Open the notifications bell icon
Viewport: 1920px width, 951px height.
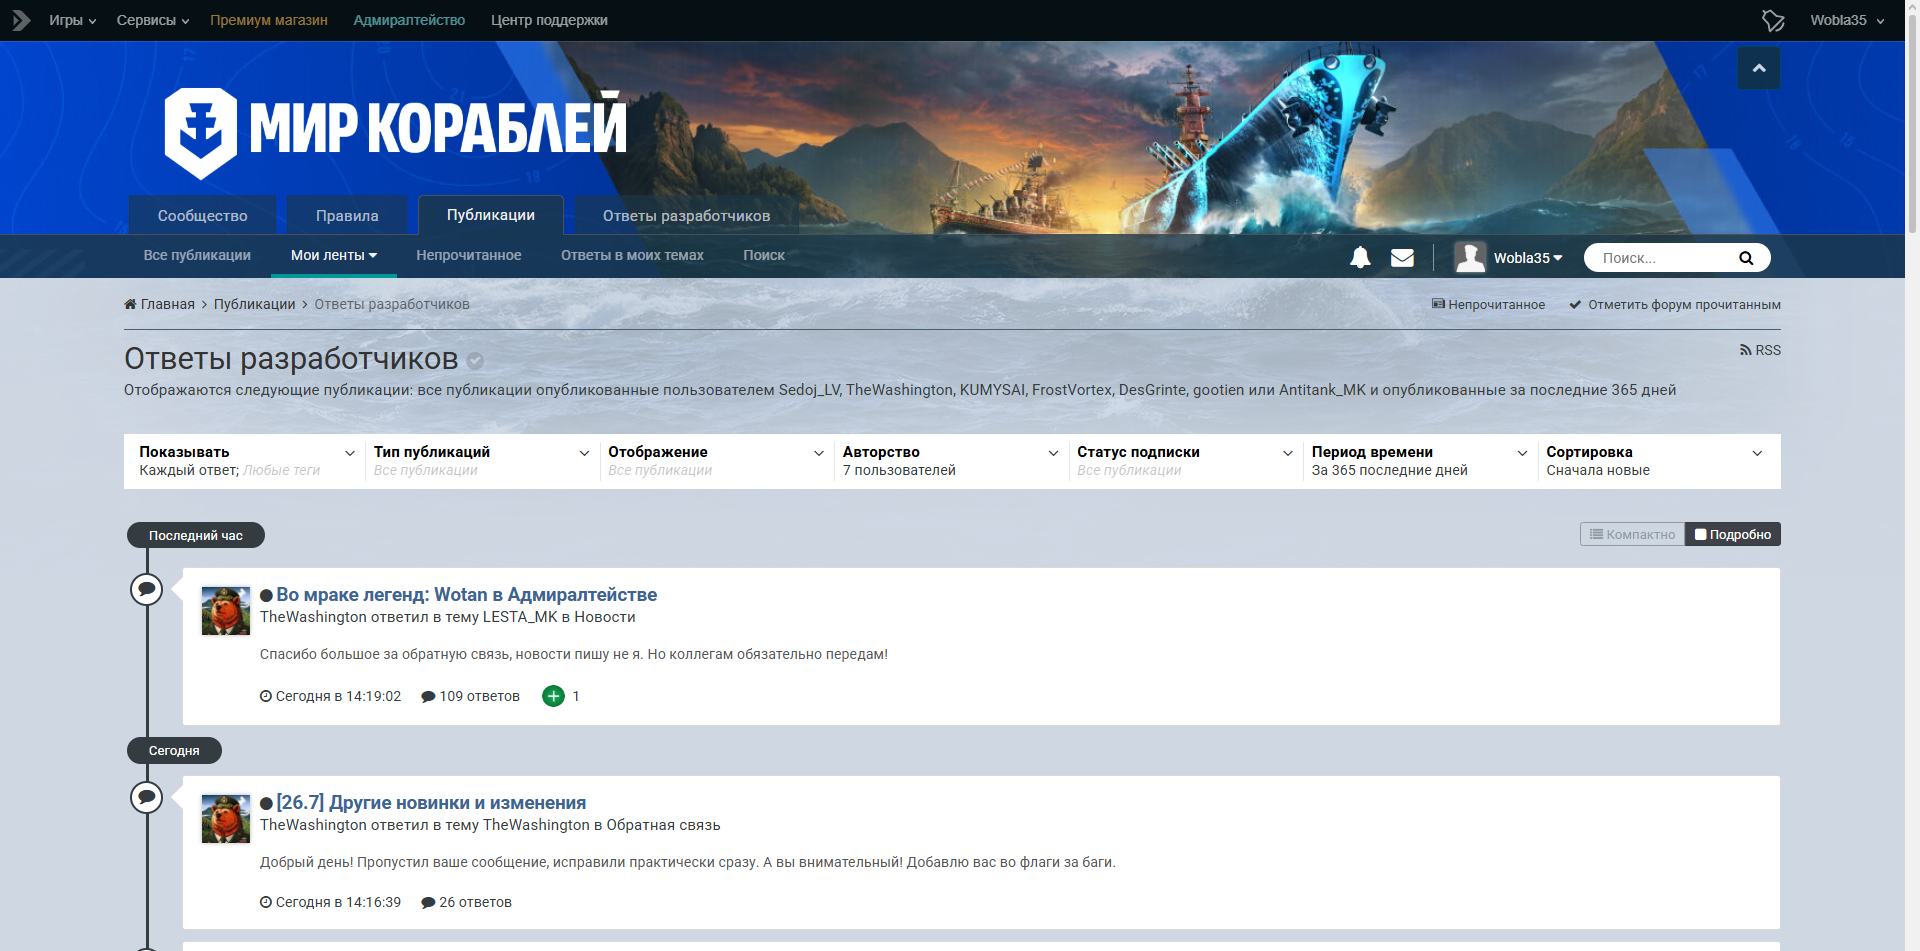click(x=1360, y=258)
